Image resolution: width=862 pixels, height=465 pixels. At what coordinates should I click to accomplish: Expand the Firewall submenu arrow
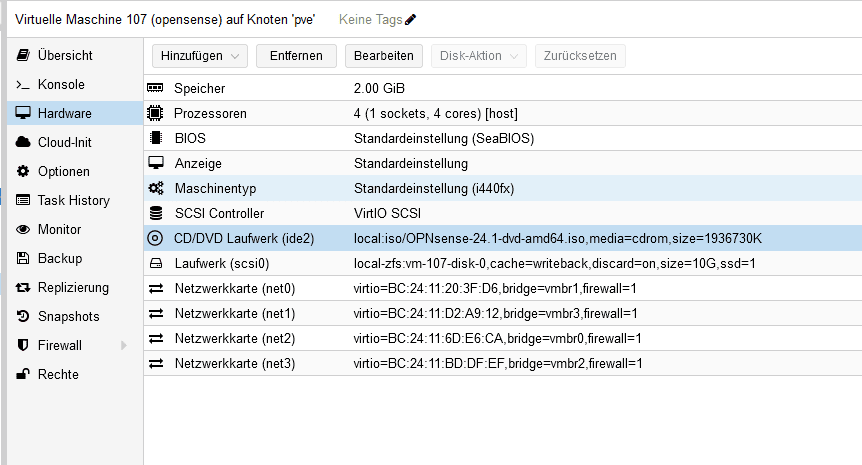[x=124, y=346]
